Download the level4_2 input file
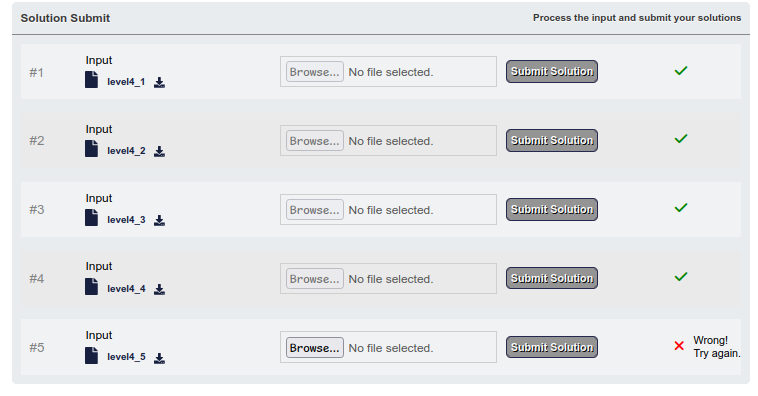 160,152
